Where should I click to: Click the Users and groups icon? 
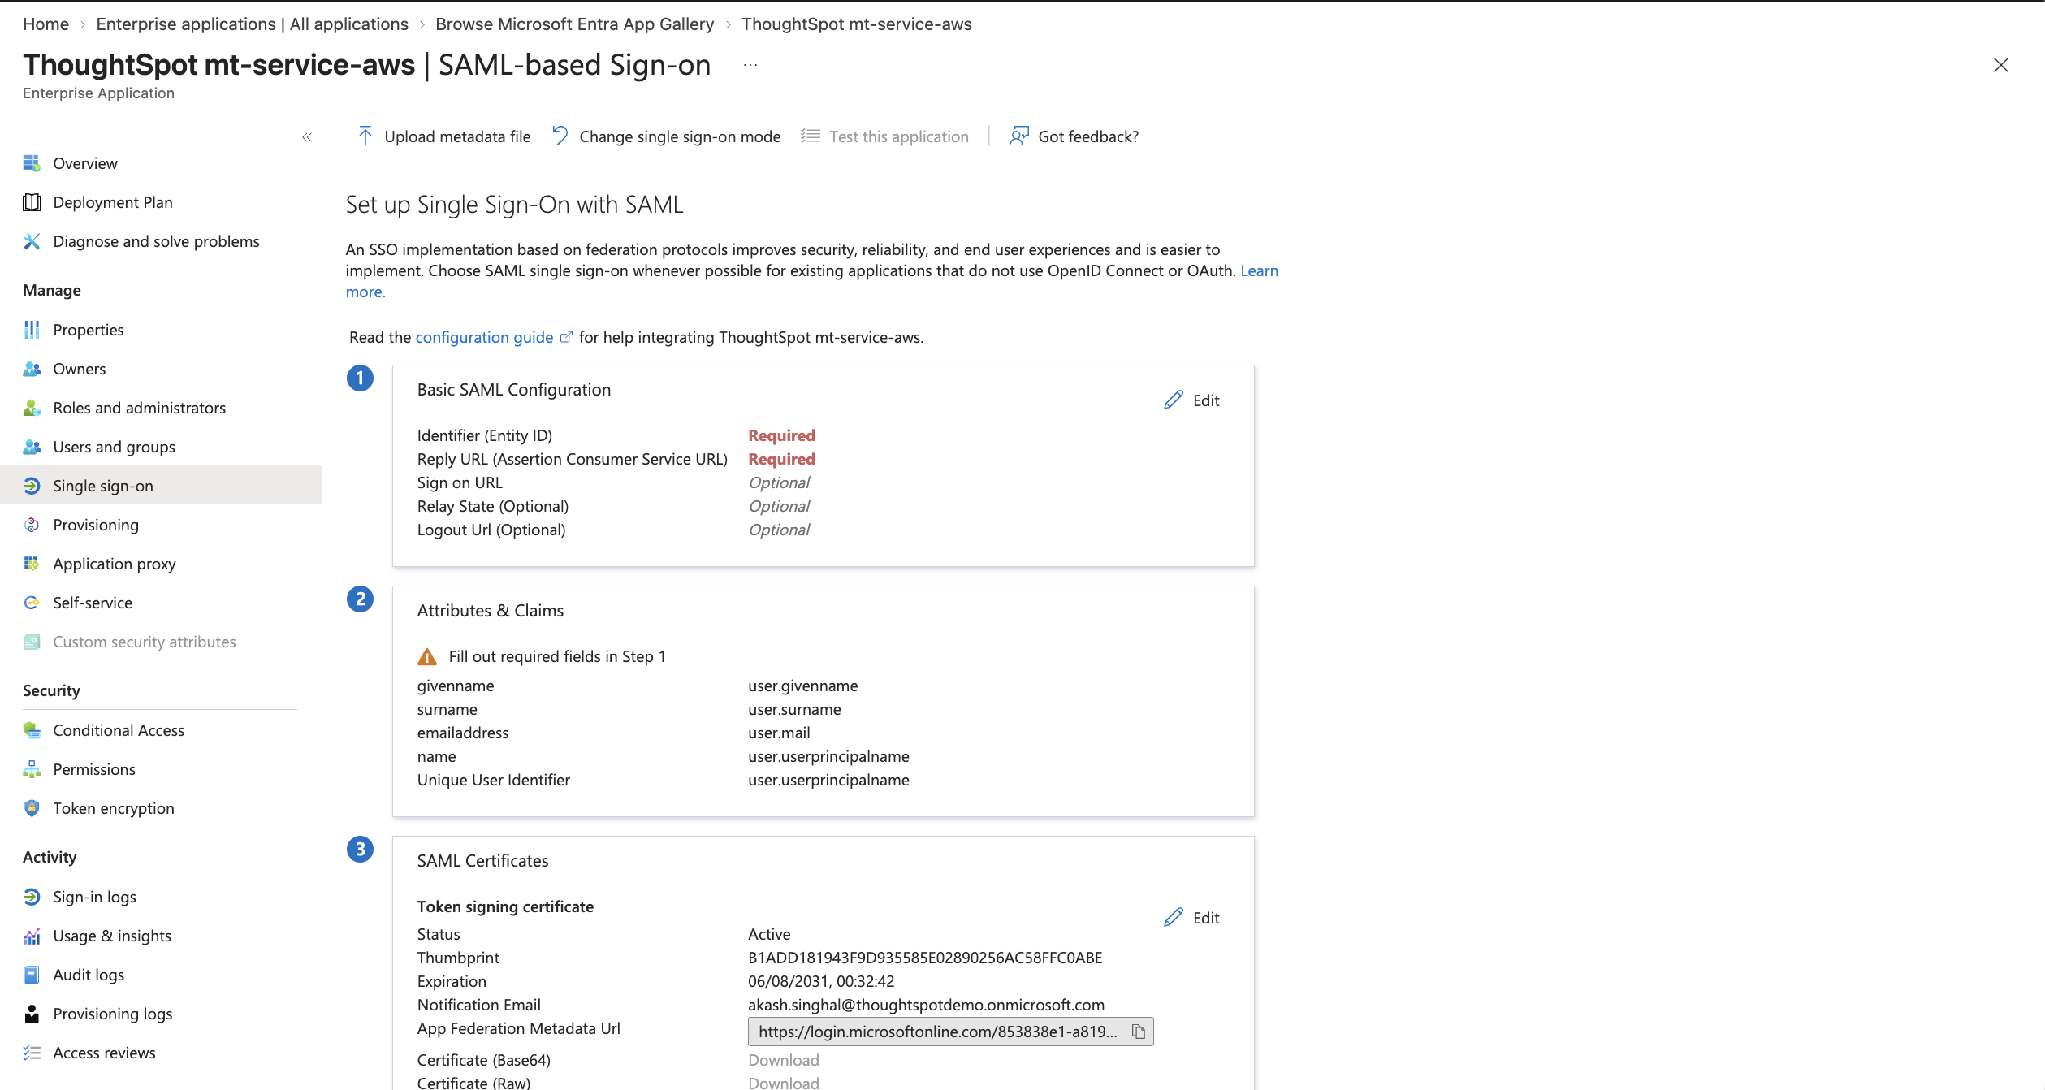click(x=32, y=446)
